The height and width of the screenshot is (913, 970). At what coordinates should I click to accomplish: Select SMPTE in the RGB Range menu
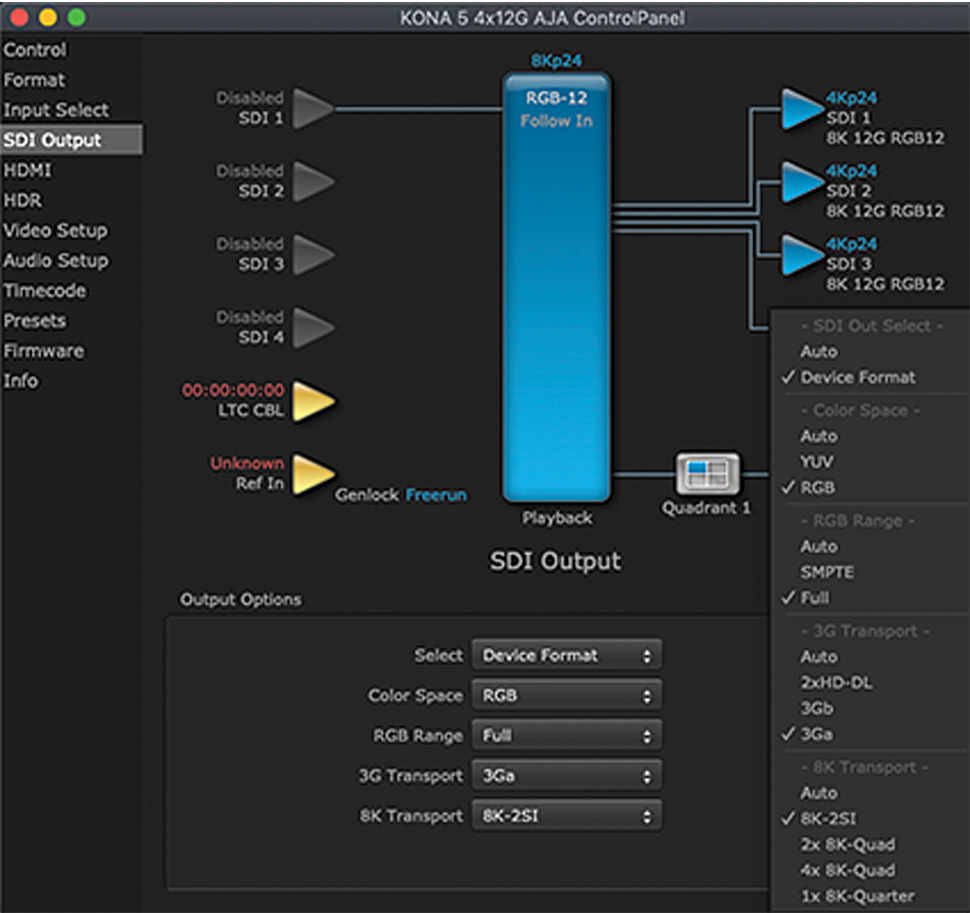[x=827, y=572]
